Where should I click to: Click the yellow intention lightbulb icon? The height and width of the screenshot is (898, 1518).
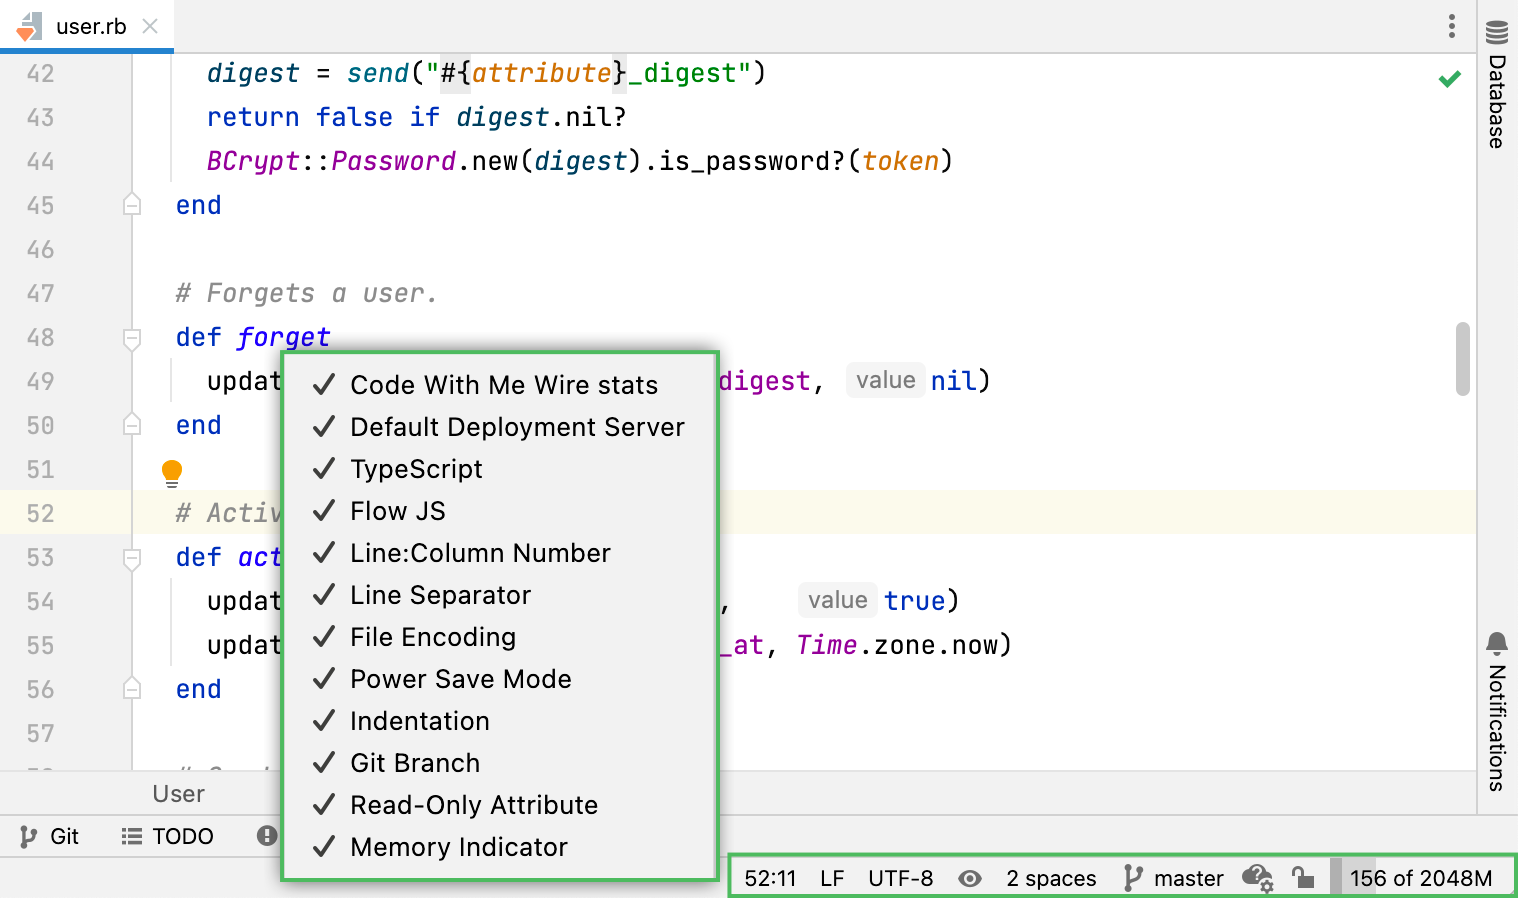[172, 471]
